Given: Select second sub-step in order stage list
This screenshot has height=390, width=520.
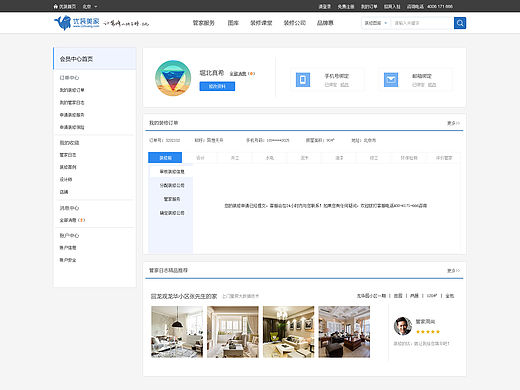Looking at the screenshot, I should click(x=172, y=185).
